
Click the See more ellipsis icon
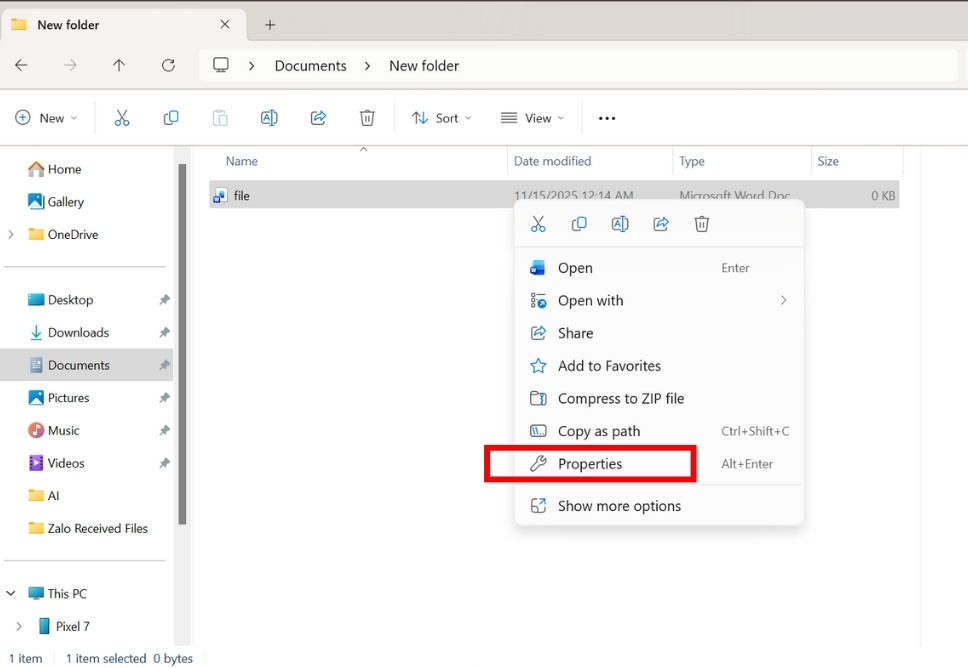pos(606,117)
